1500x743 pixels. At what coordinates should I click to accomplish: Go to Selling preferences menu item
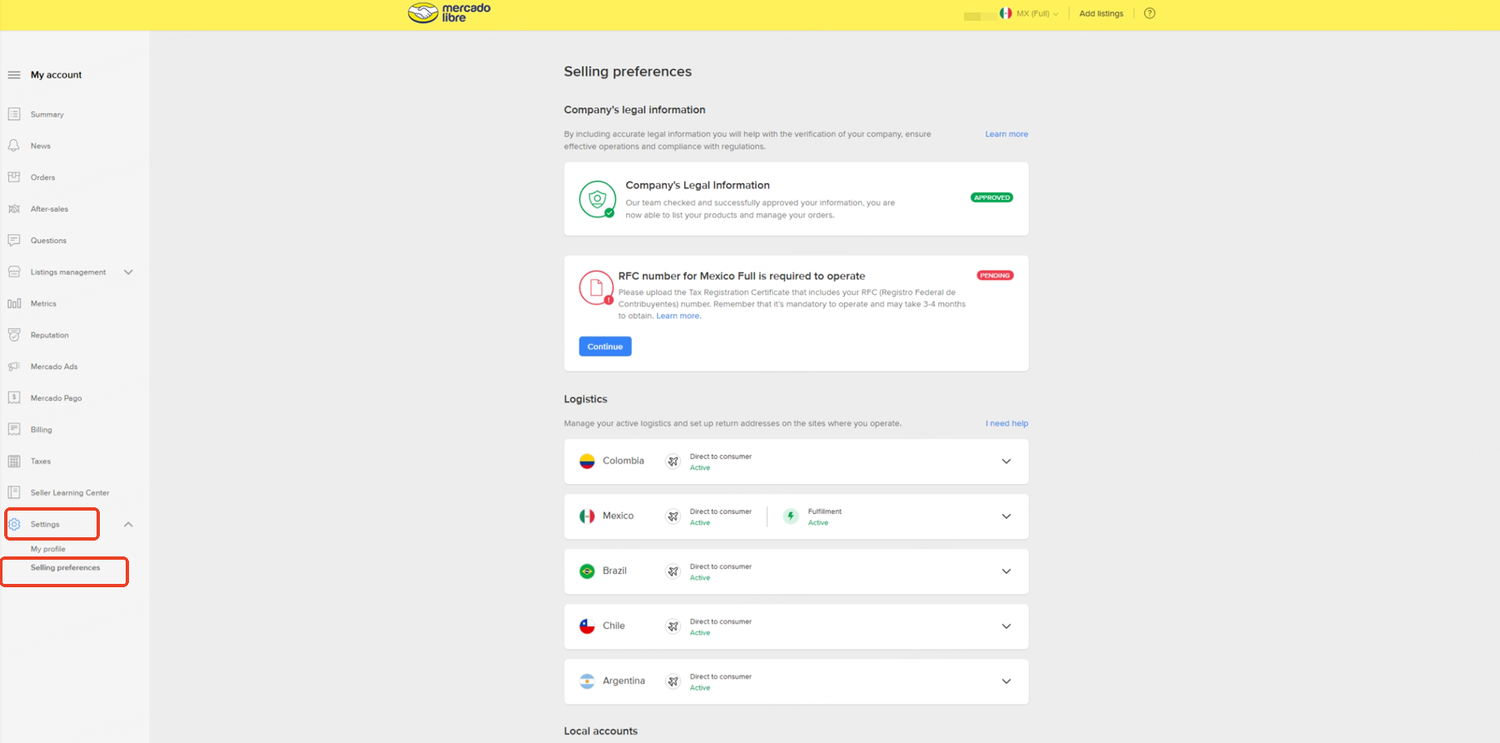click(65, 568)
